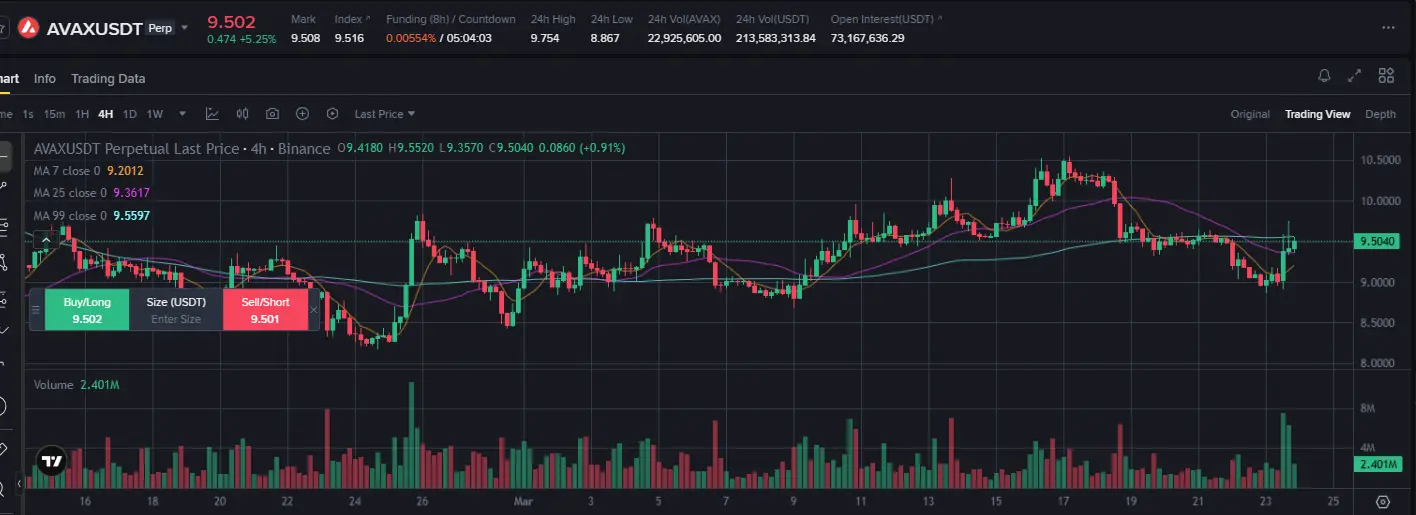The height and width of the screenshot is (515, 1416).
Task: Expand chart to fullscreen with arrows icon
Action: point(1354,76)
